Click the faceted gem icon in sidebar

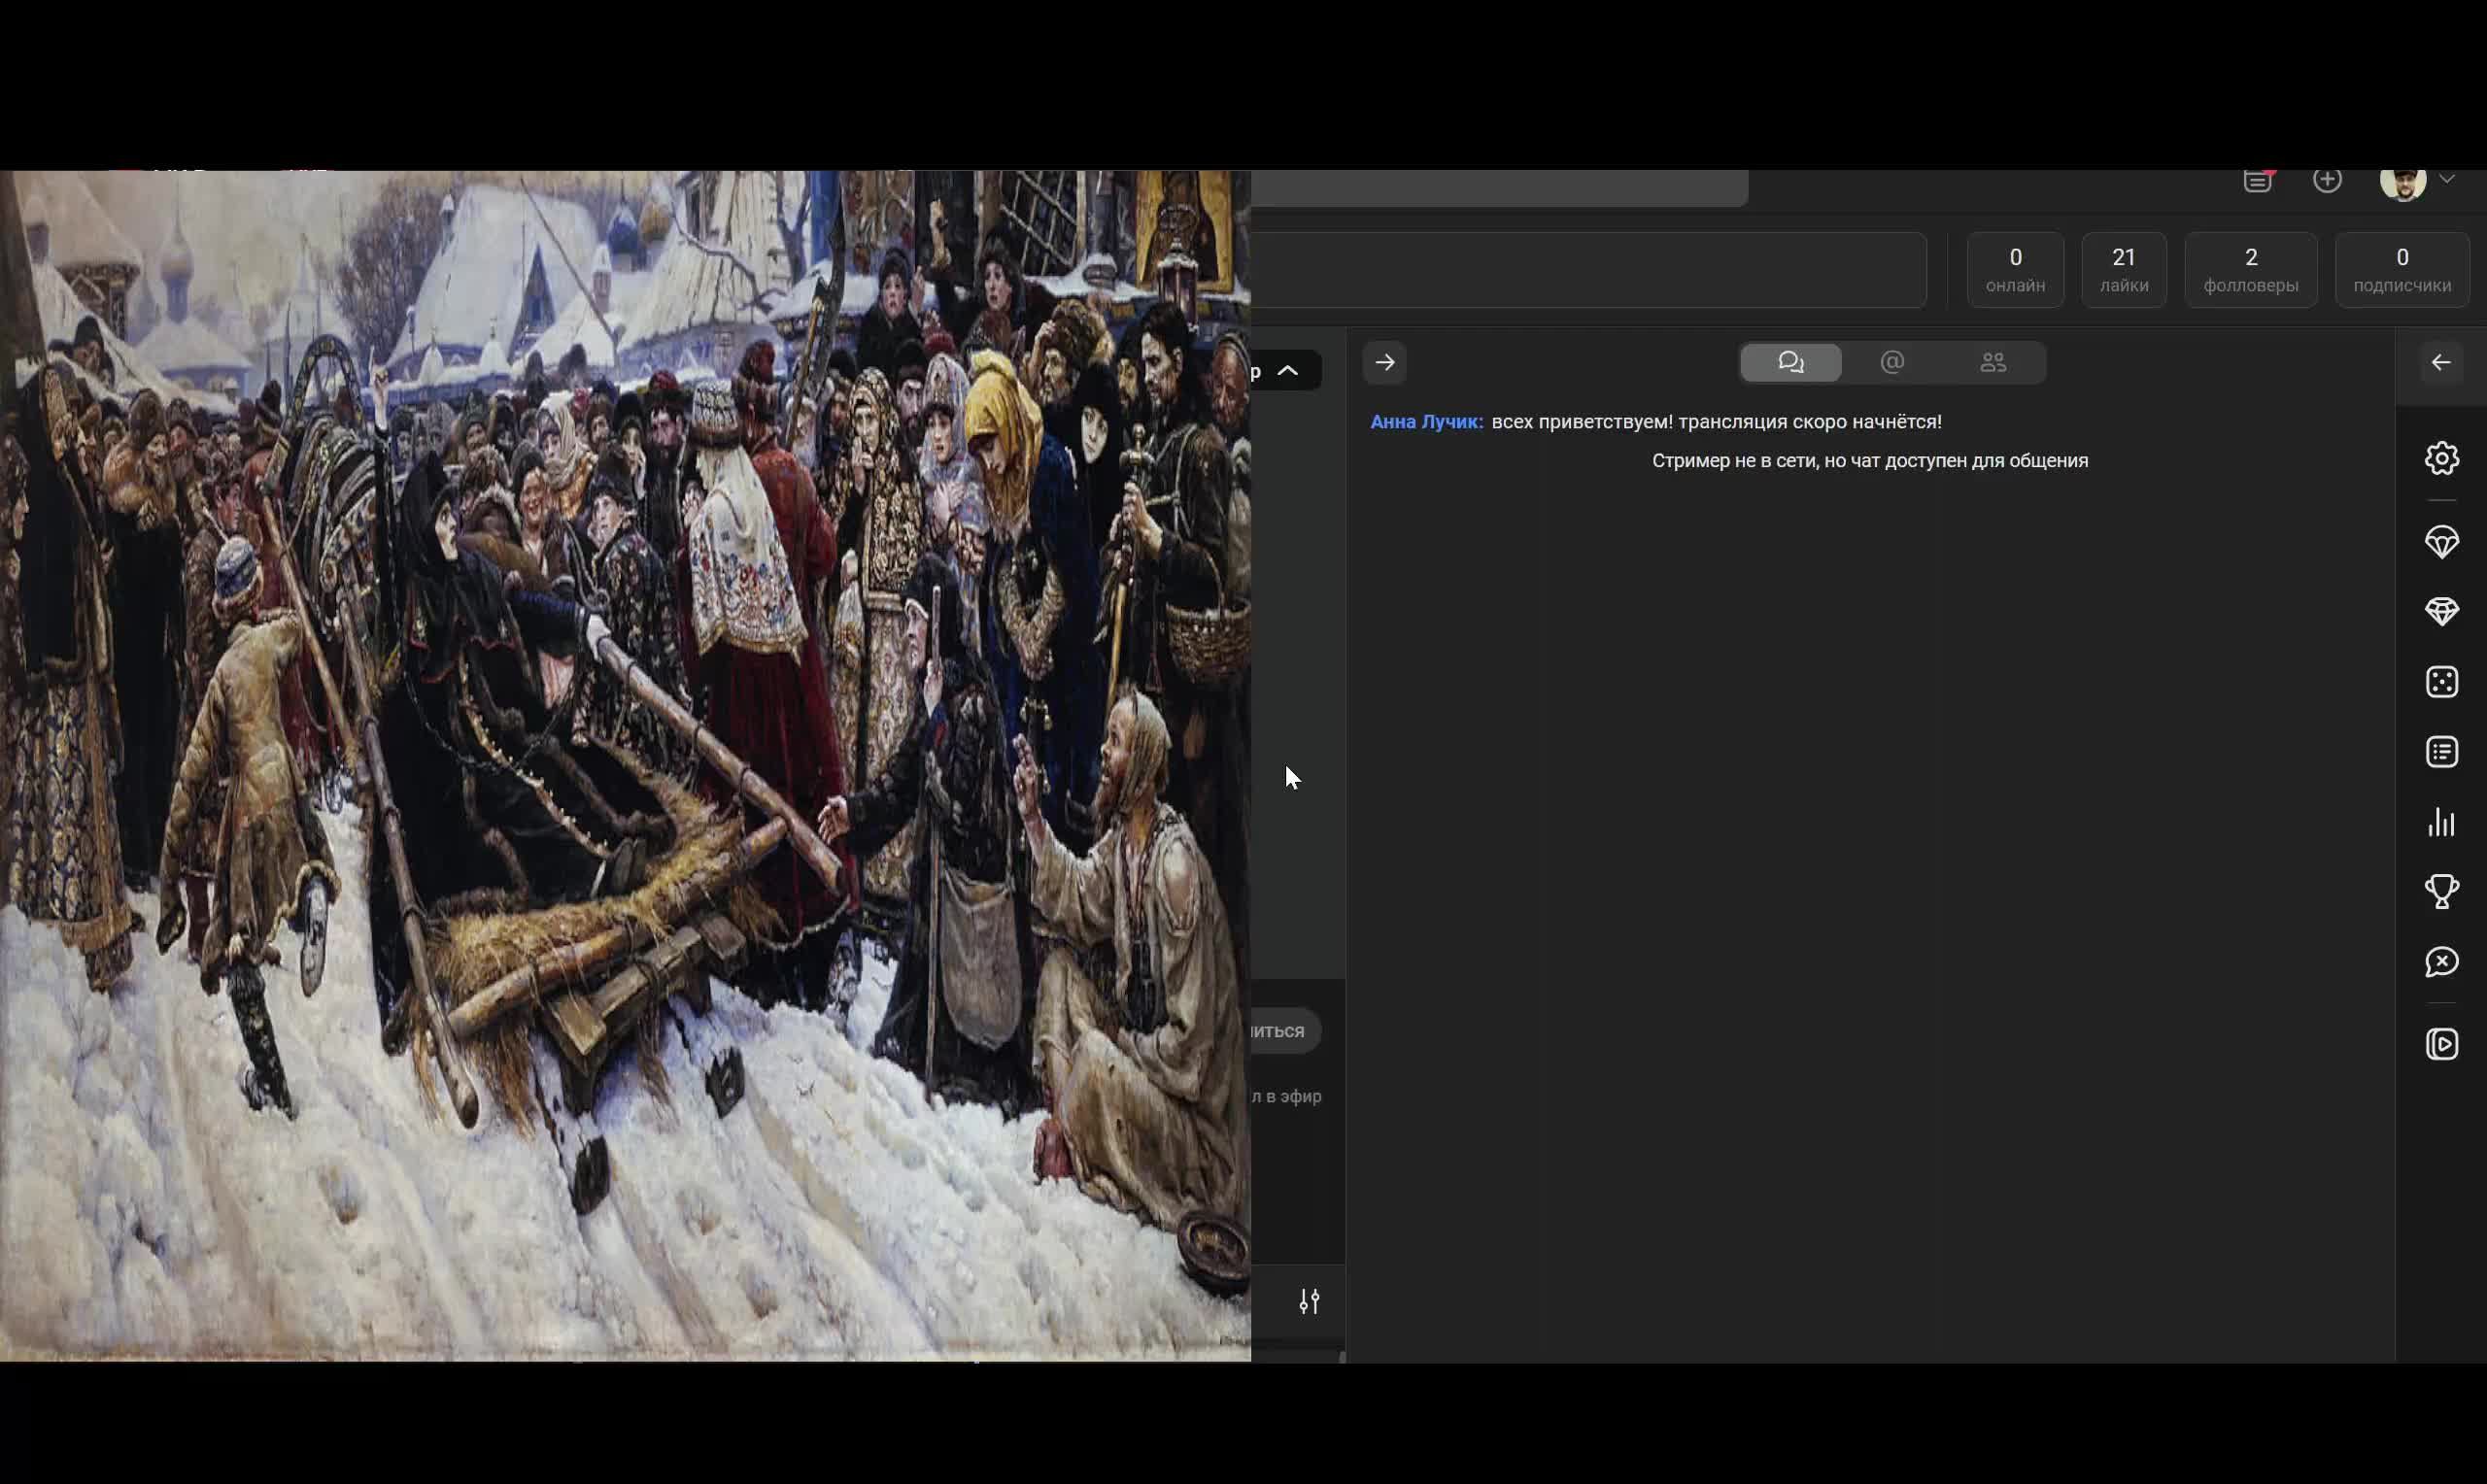[2441, 612]
